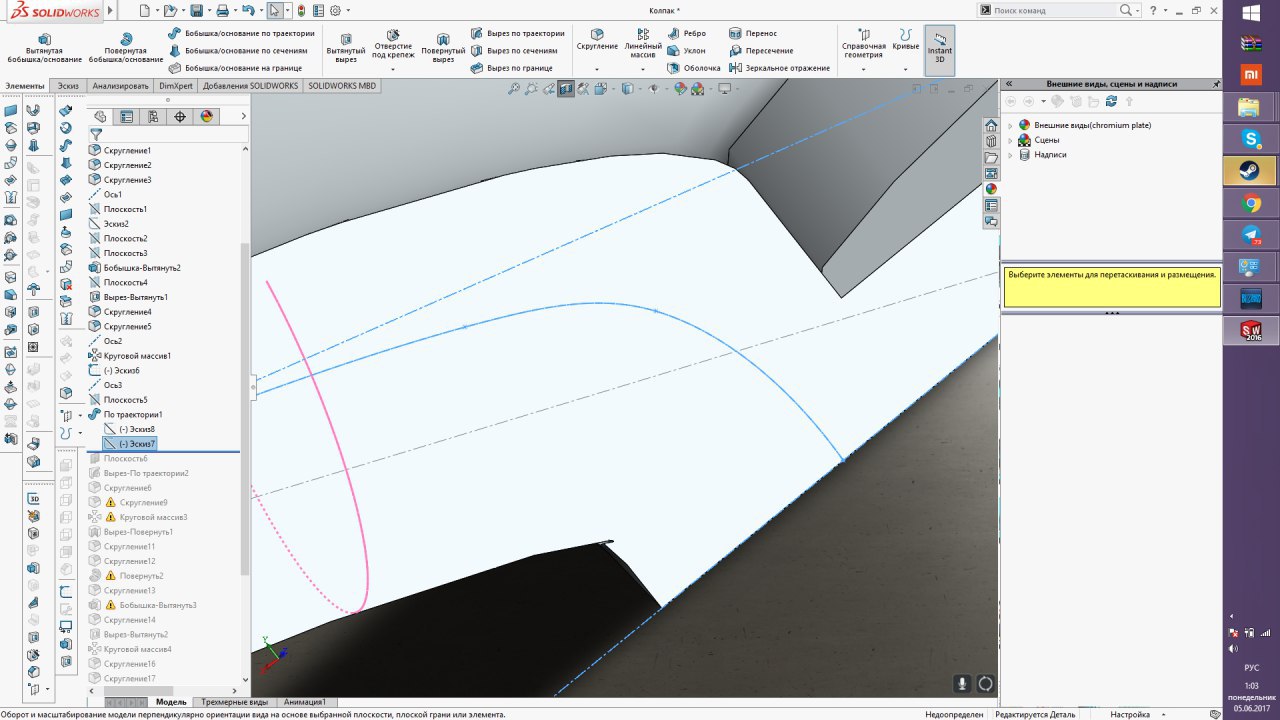Select Бобышка/основание на границе

(x=235, y=68)
